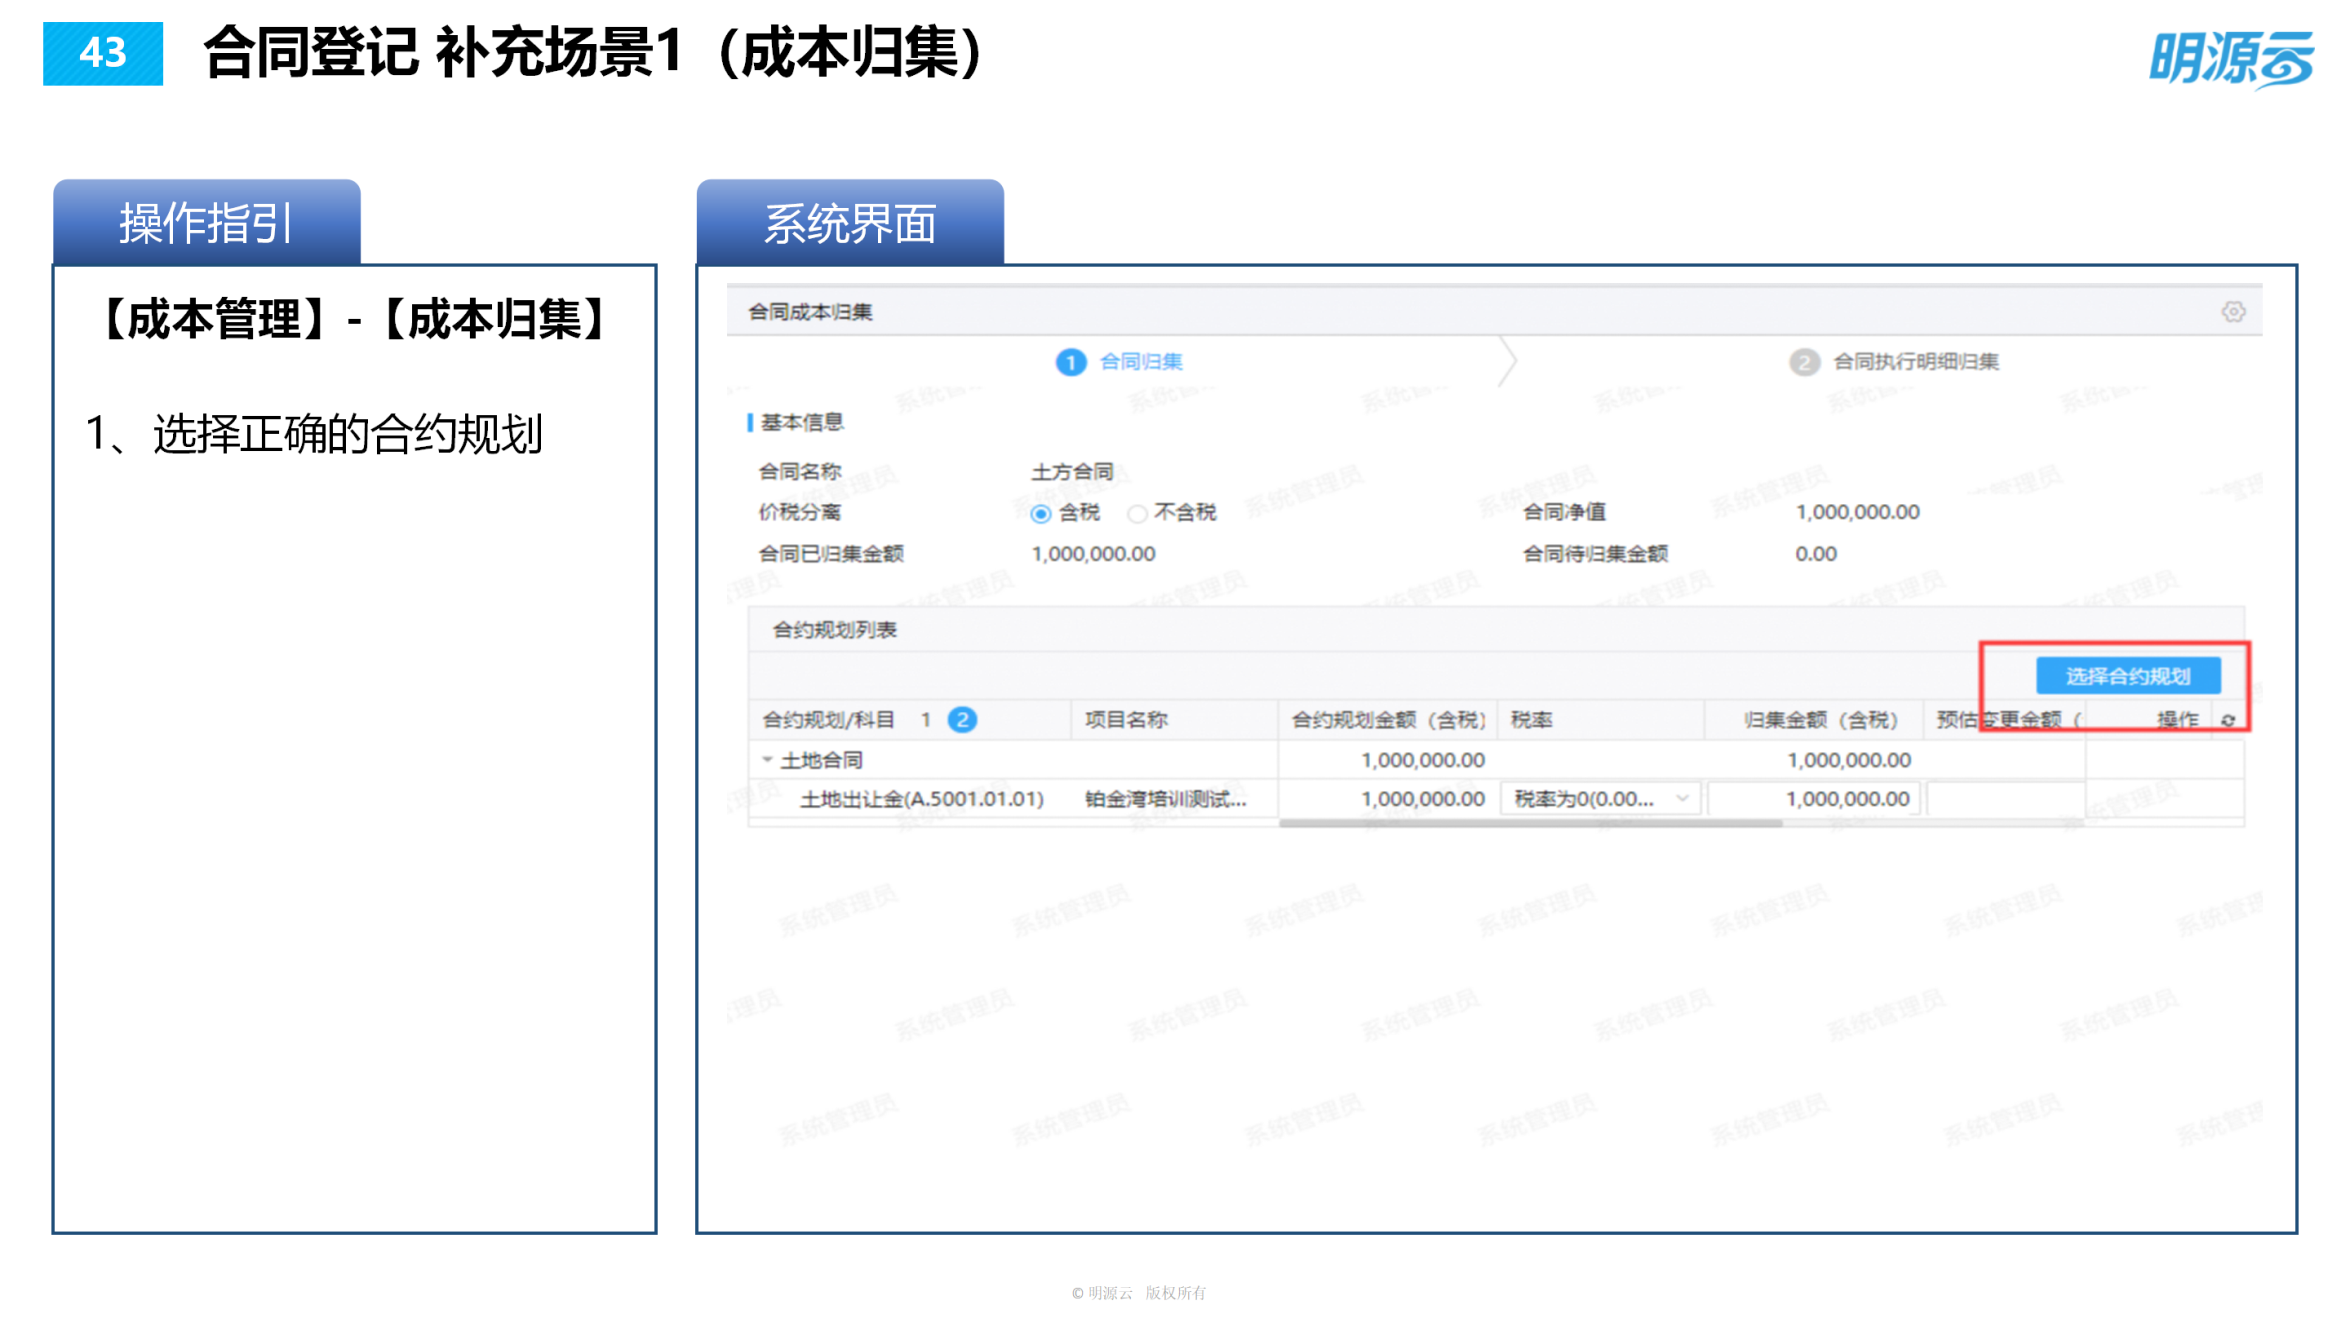Select the step one 合同归集 circle icon

(x=1070, y=362)
